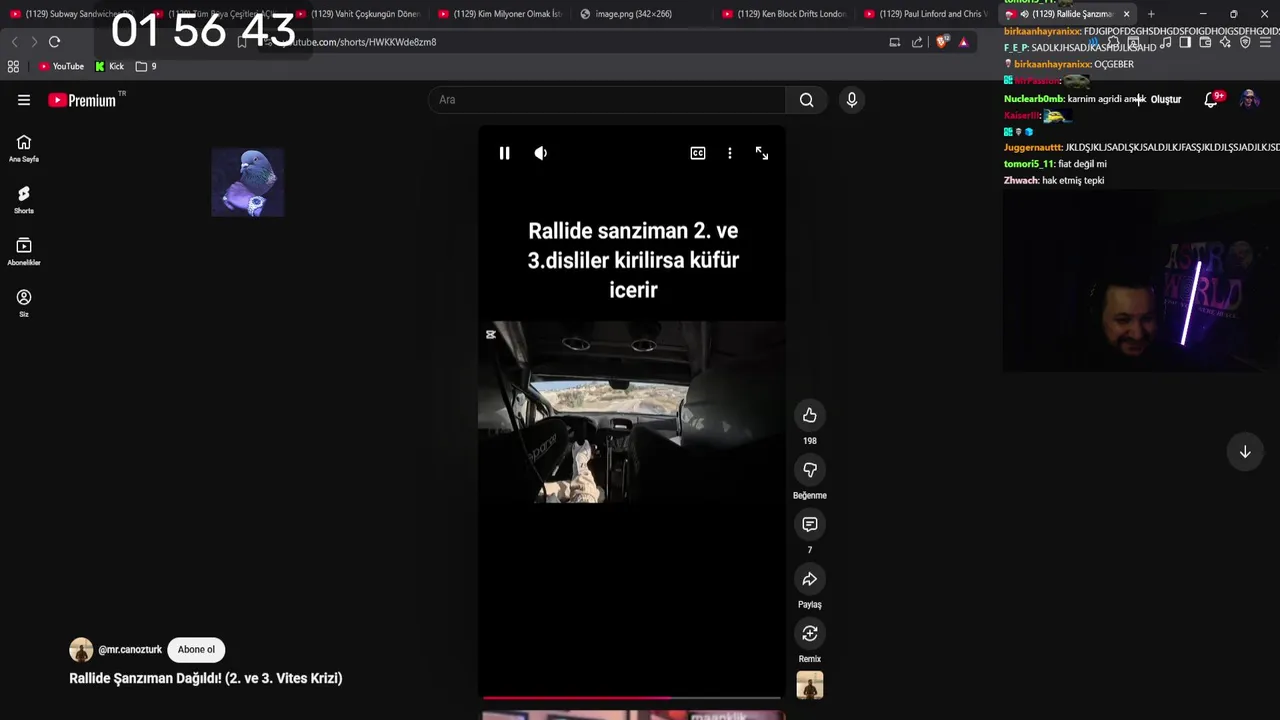Click the streamer webcam overlay

(1141, 282)
